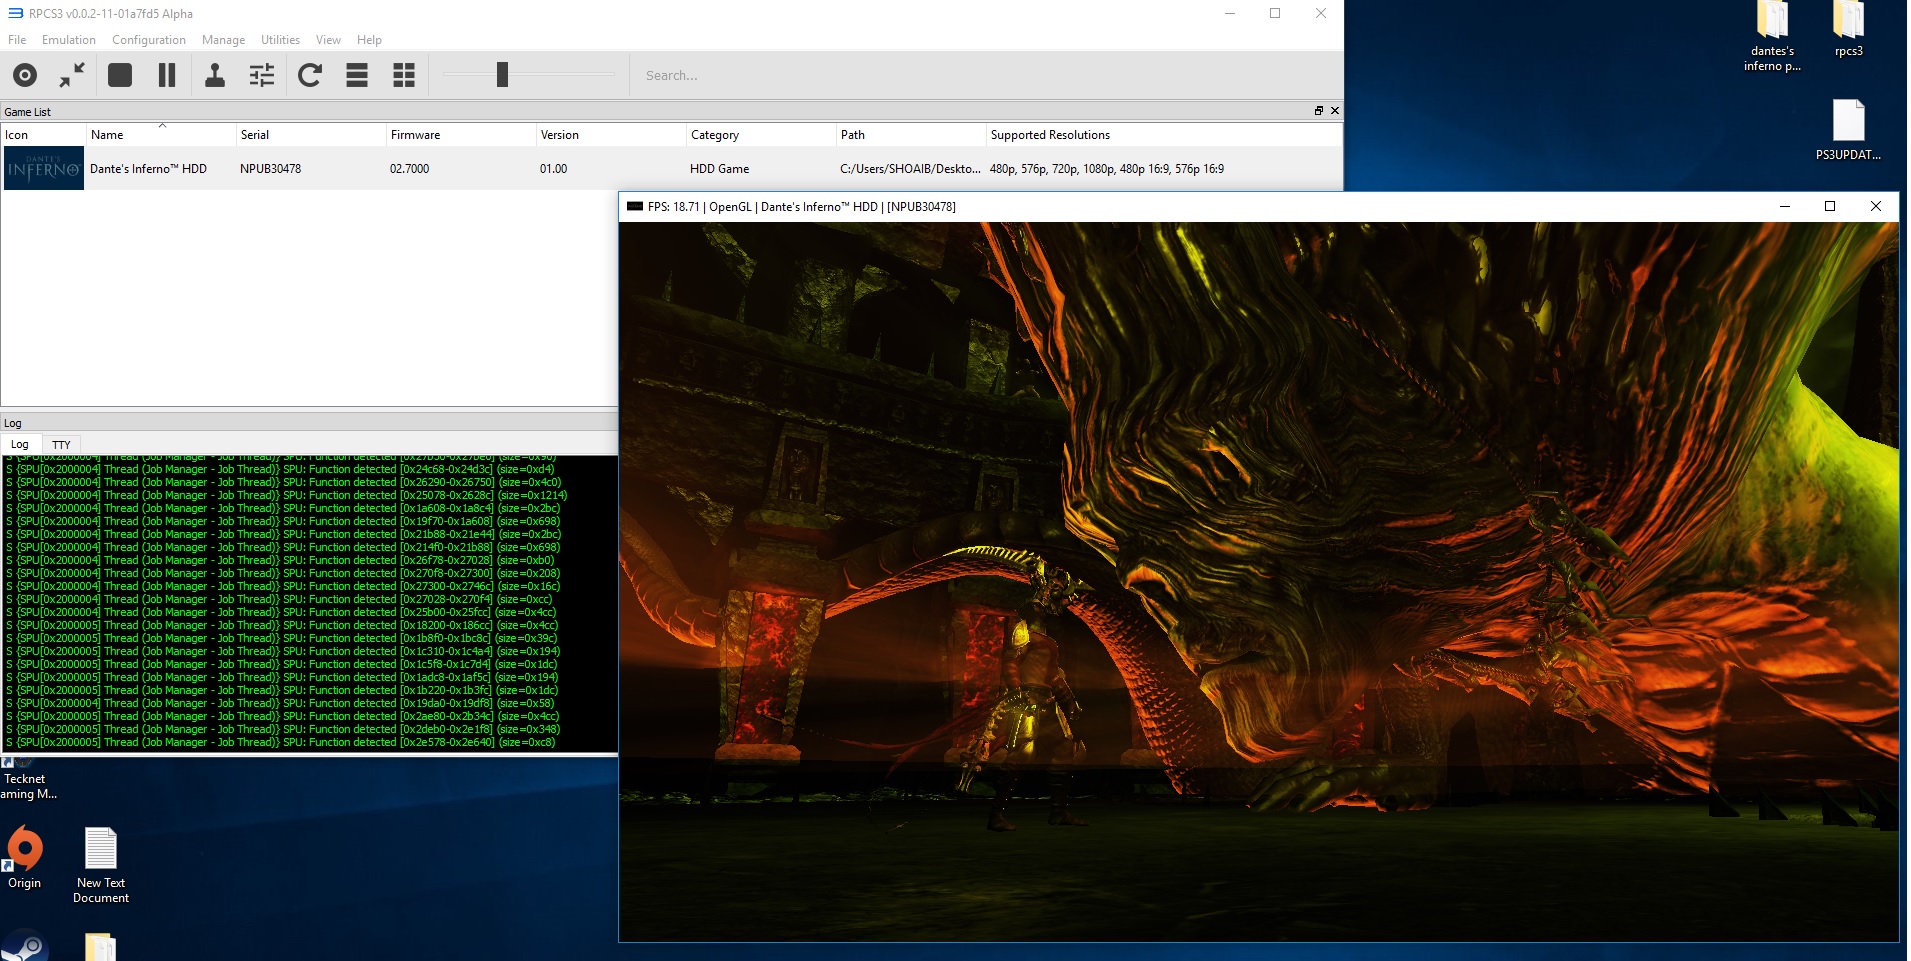Viewport: 1911px width, 961px height.
Task: Sort by the Supported Resolutions column
Action: coord(1050,135)
